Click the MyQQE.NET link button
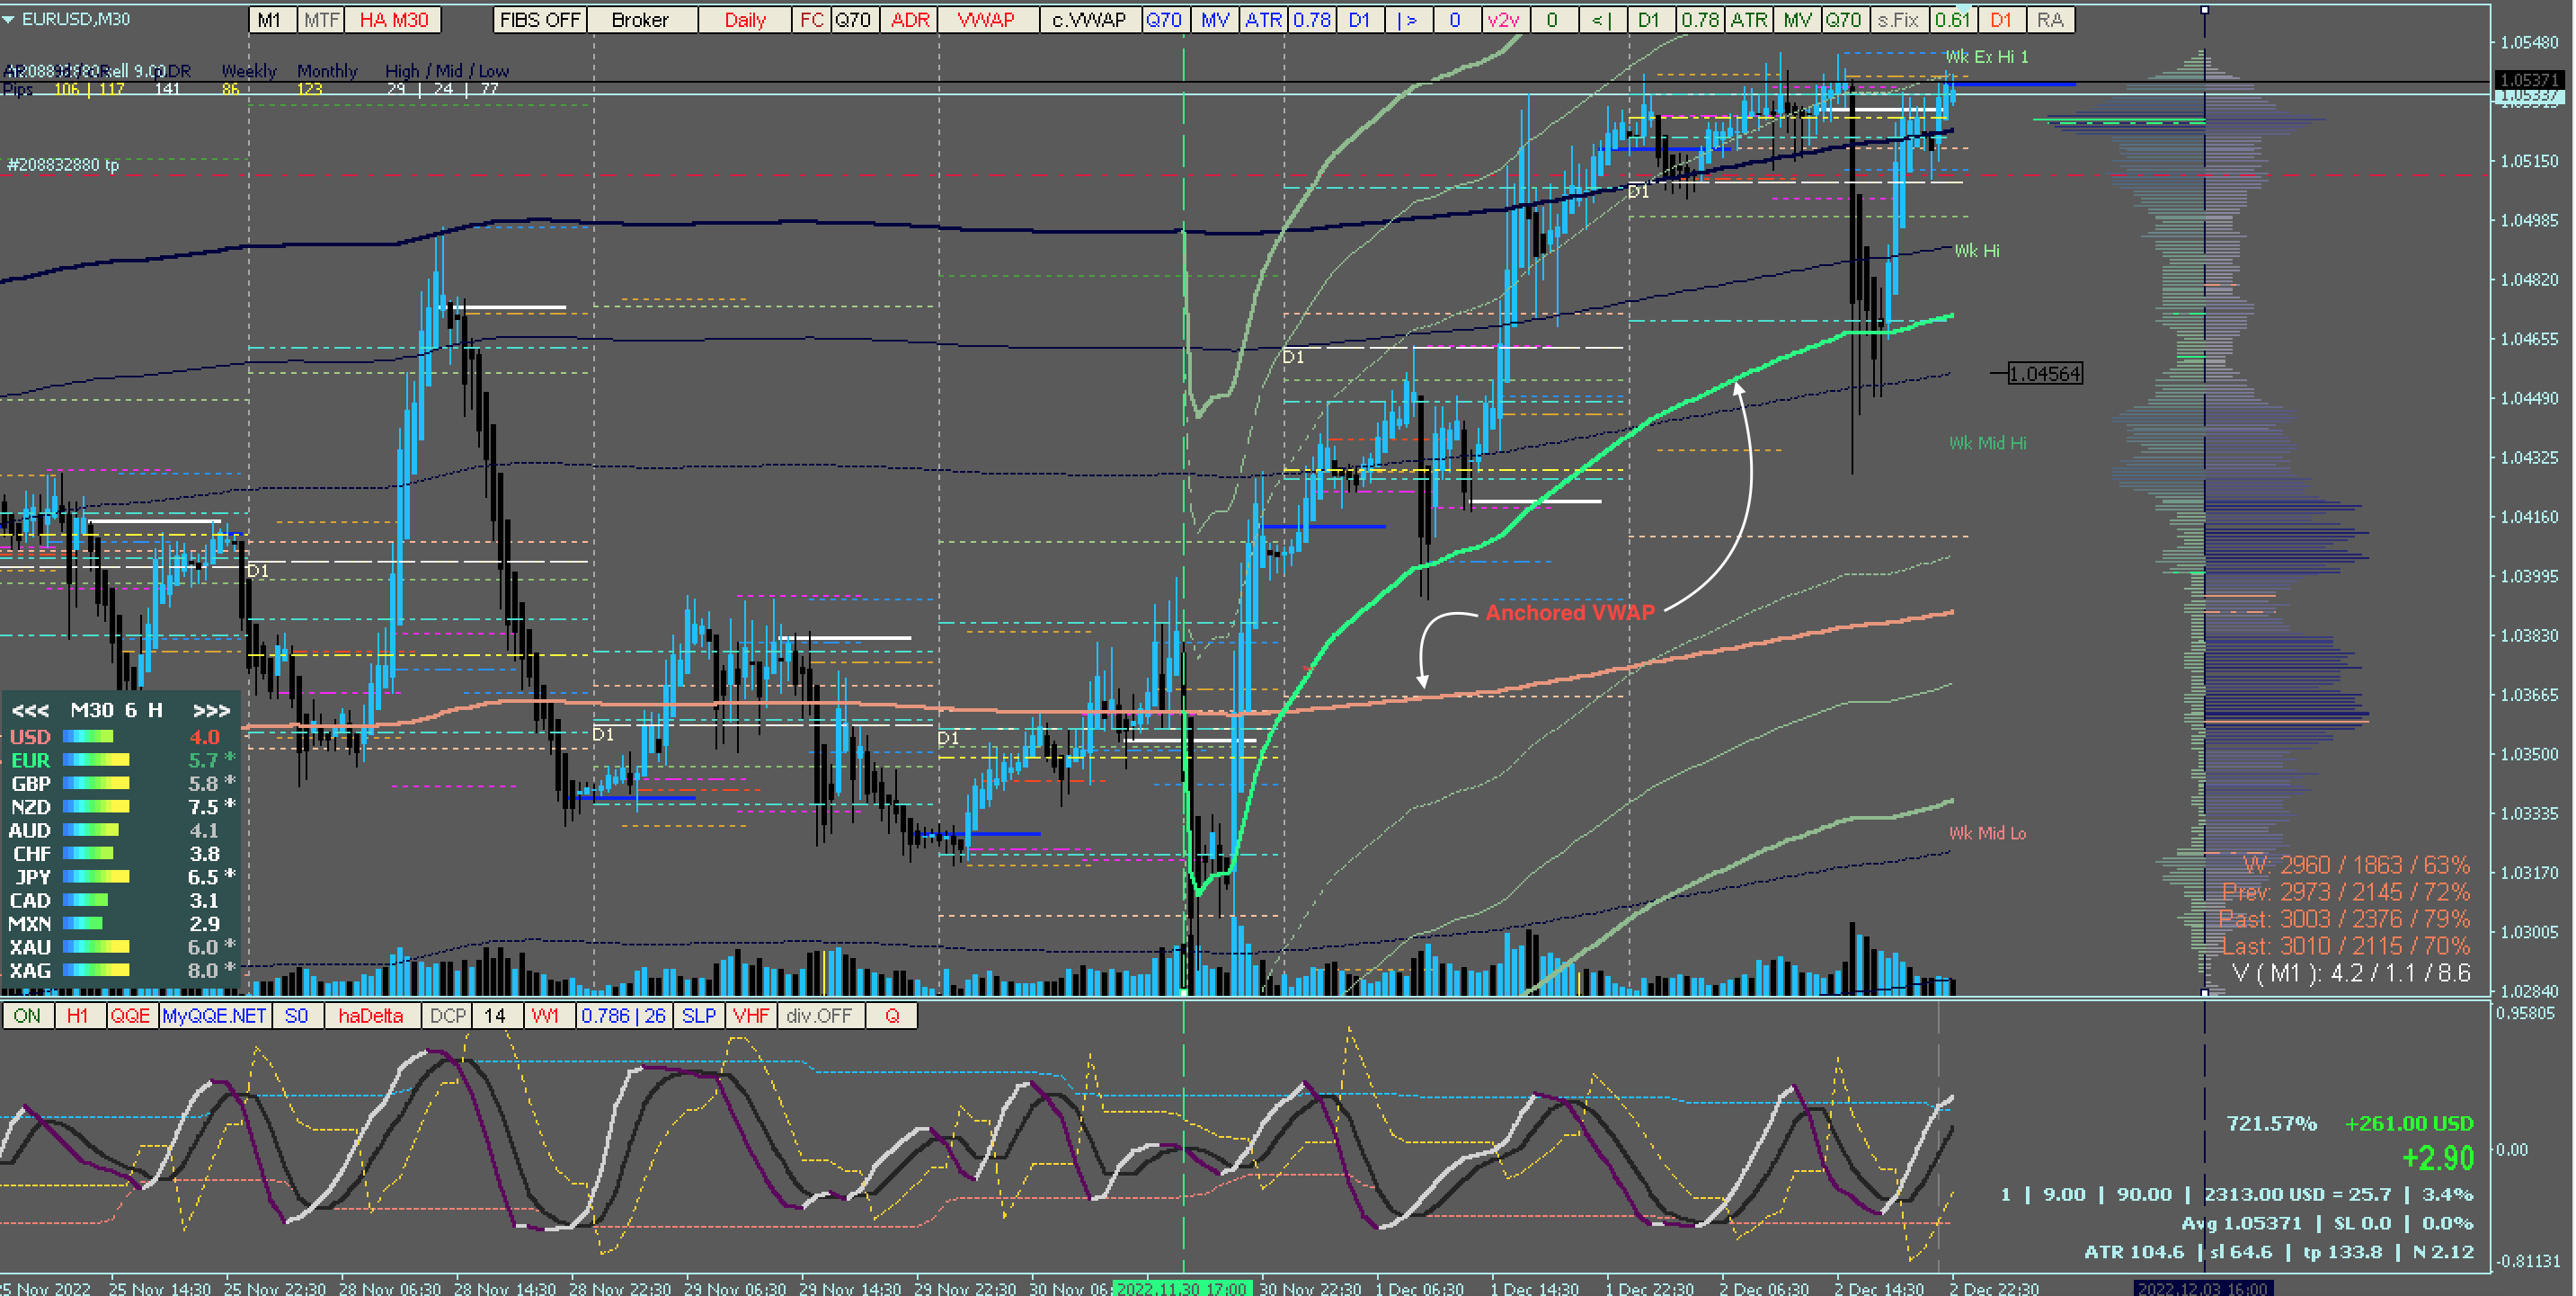Image resolution: width=2576 pixels, height=1296 pixels. click(214, 1016)
